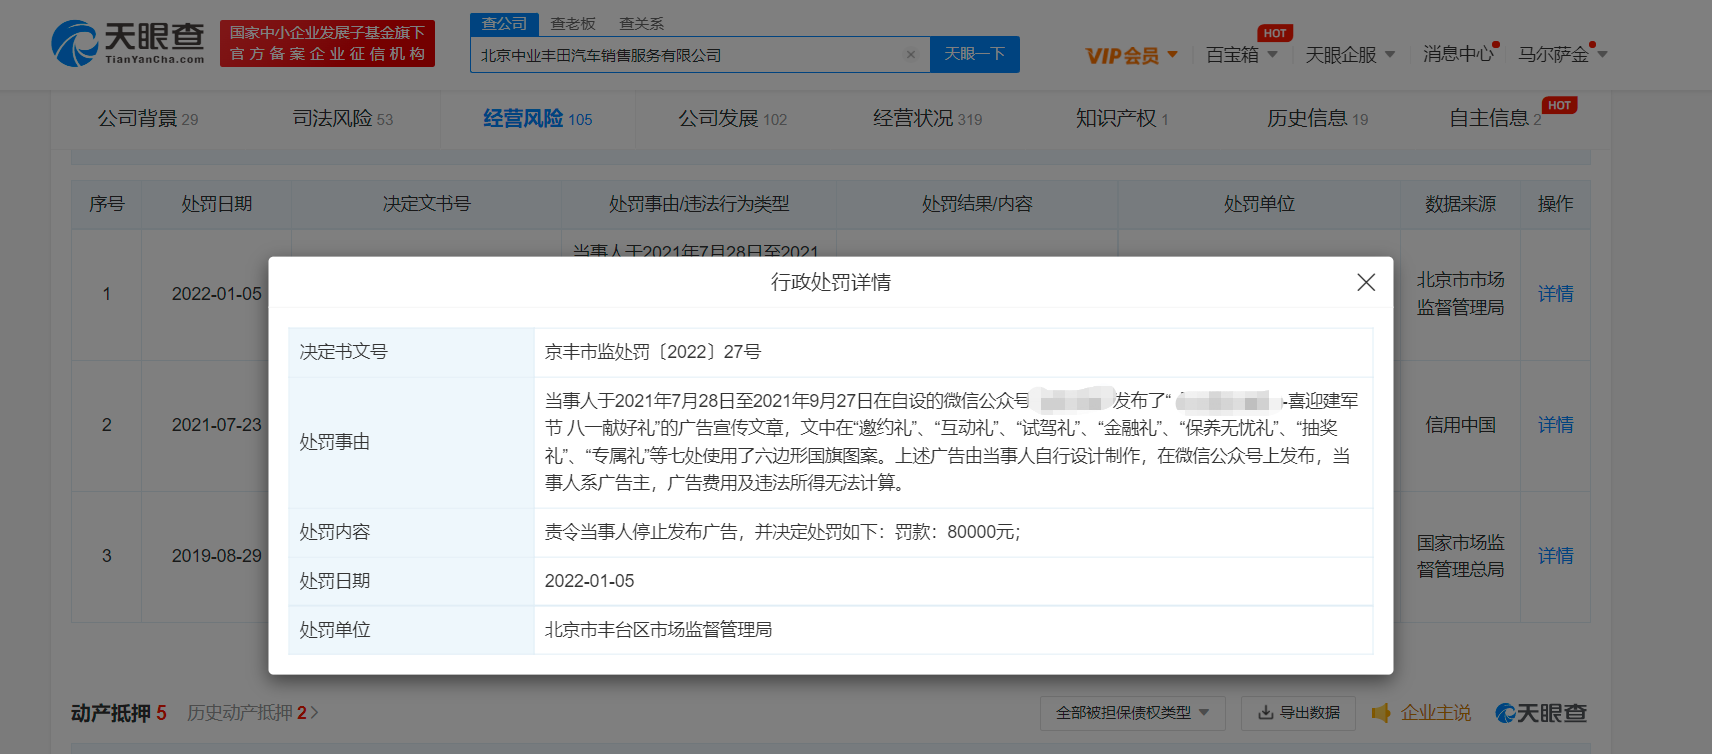Switch to 经营风险 section
Image resolution: width=1712 pixels, height=754 pixels.
[537, 119]
